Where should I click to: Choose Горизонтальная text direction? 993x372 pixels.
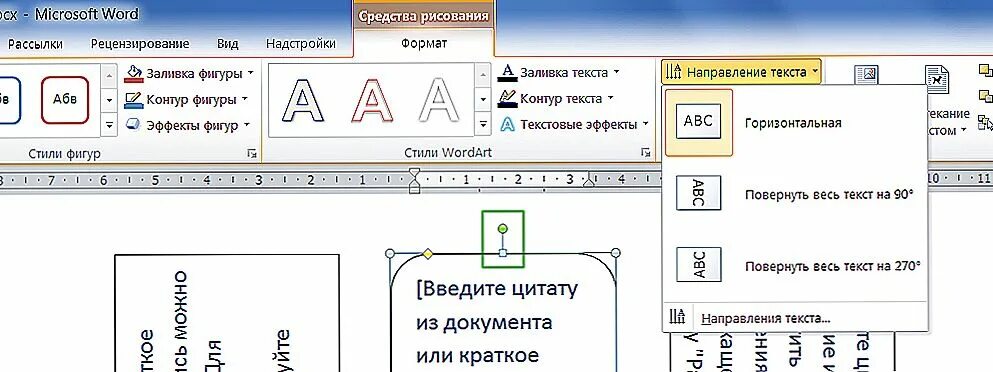pyautogui.click(x=795, y=123)
